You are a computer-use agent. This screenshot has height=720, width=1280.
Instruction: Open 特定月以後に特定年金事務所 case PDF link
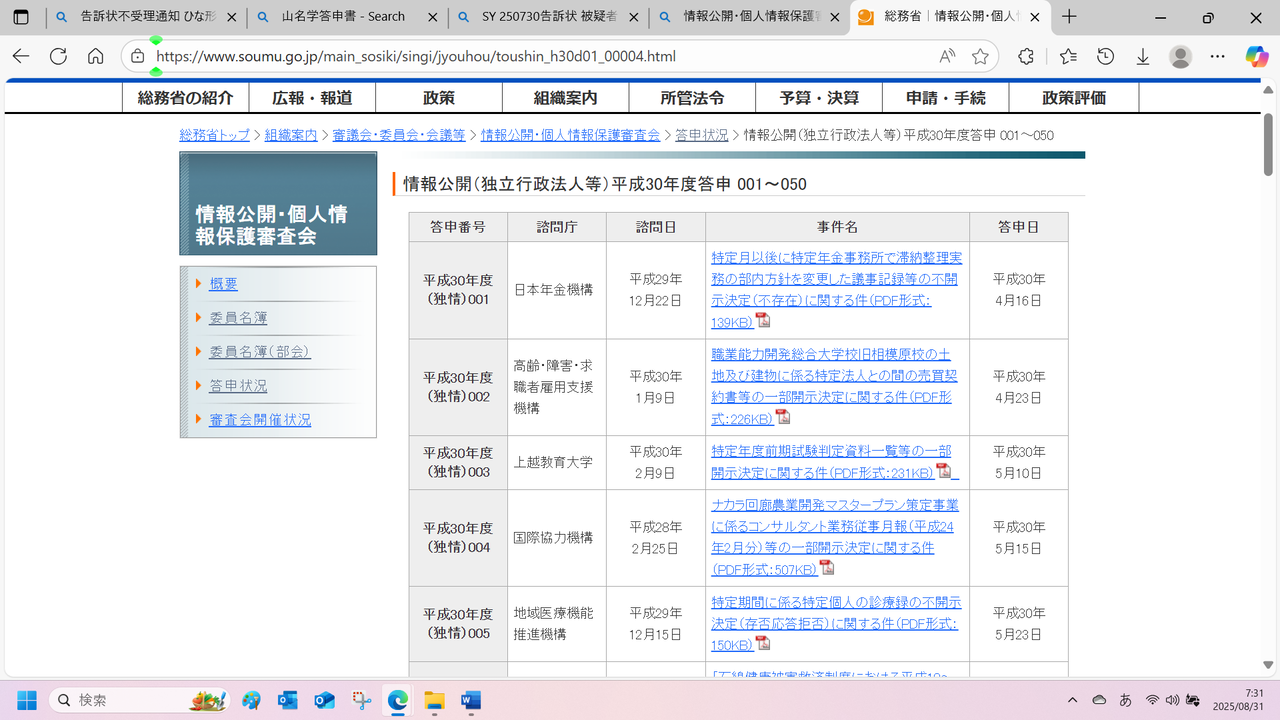[836, 290]
